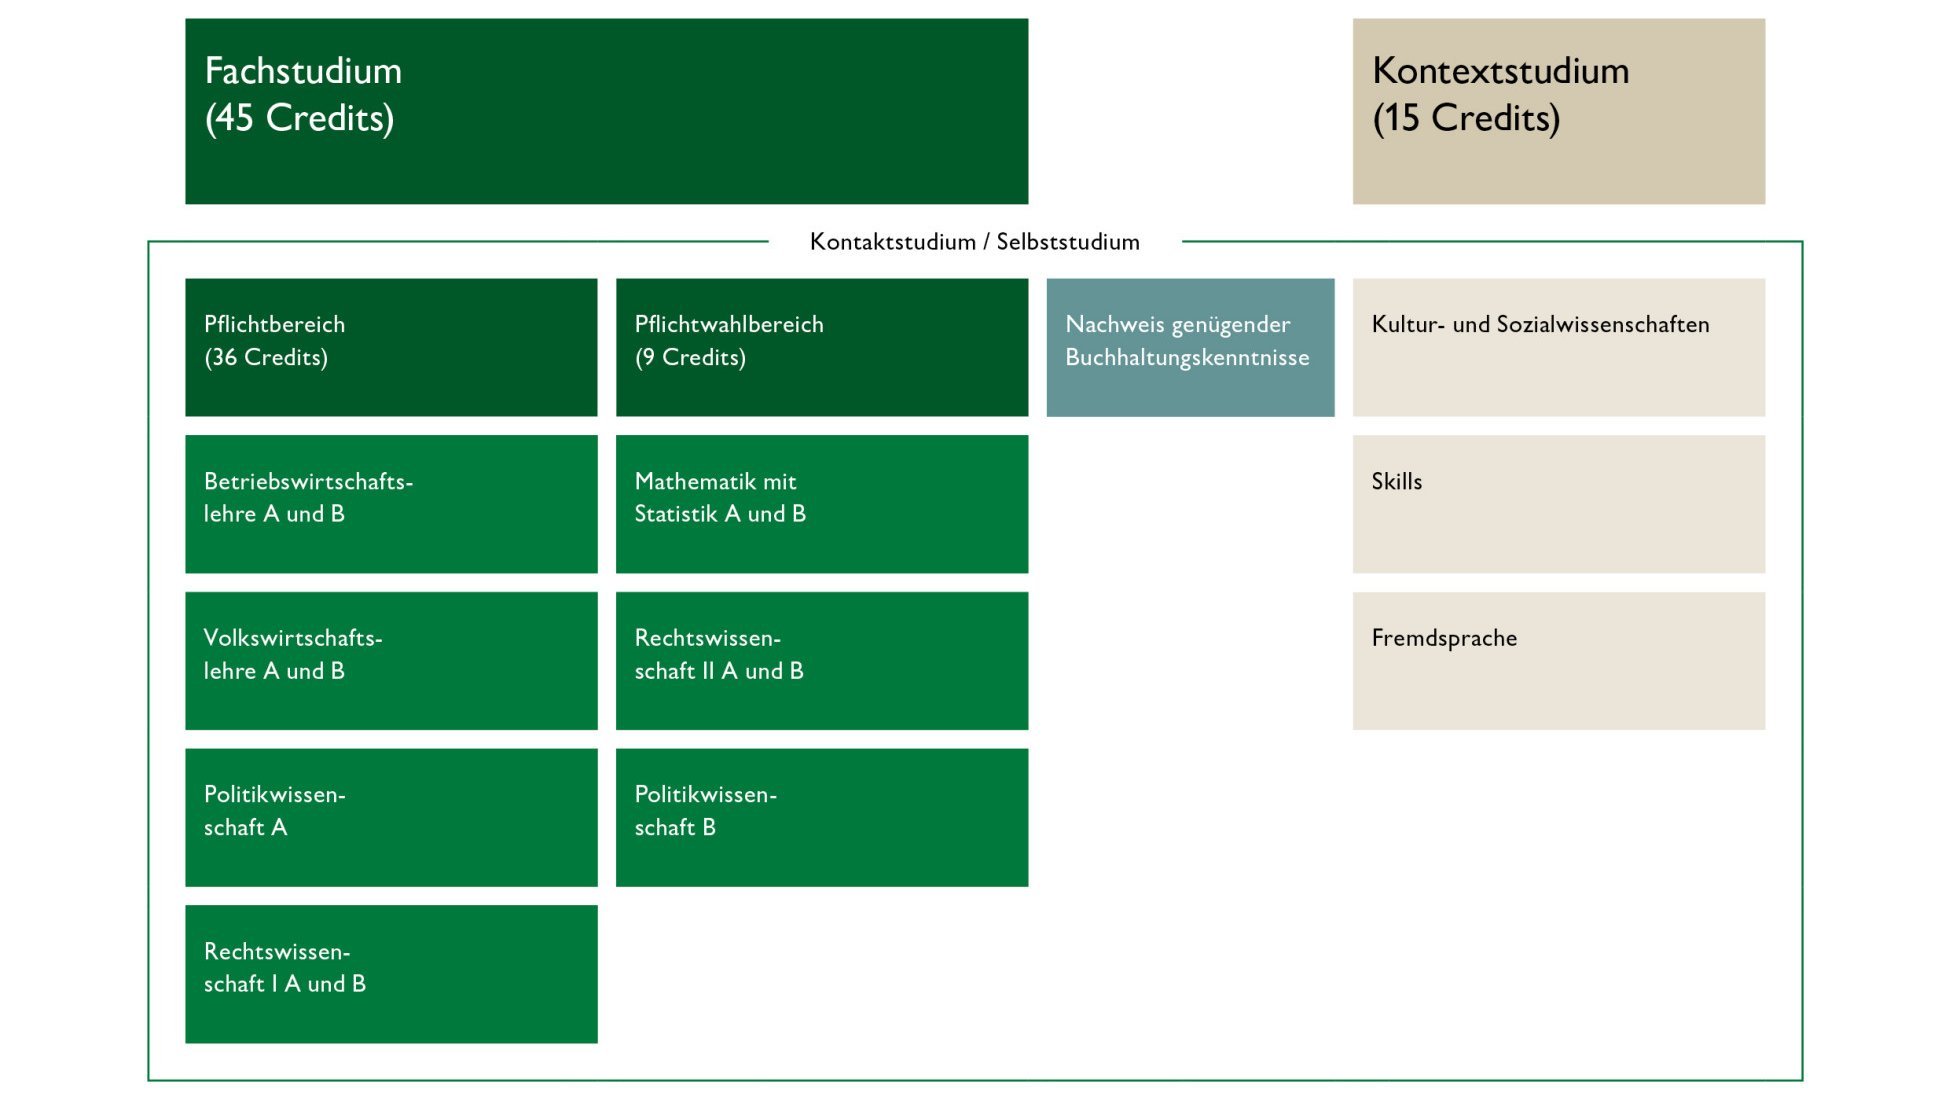
Task: Select Volkswirtschaftslehre A und B tile
Action: [391, 660]
